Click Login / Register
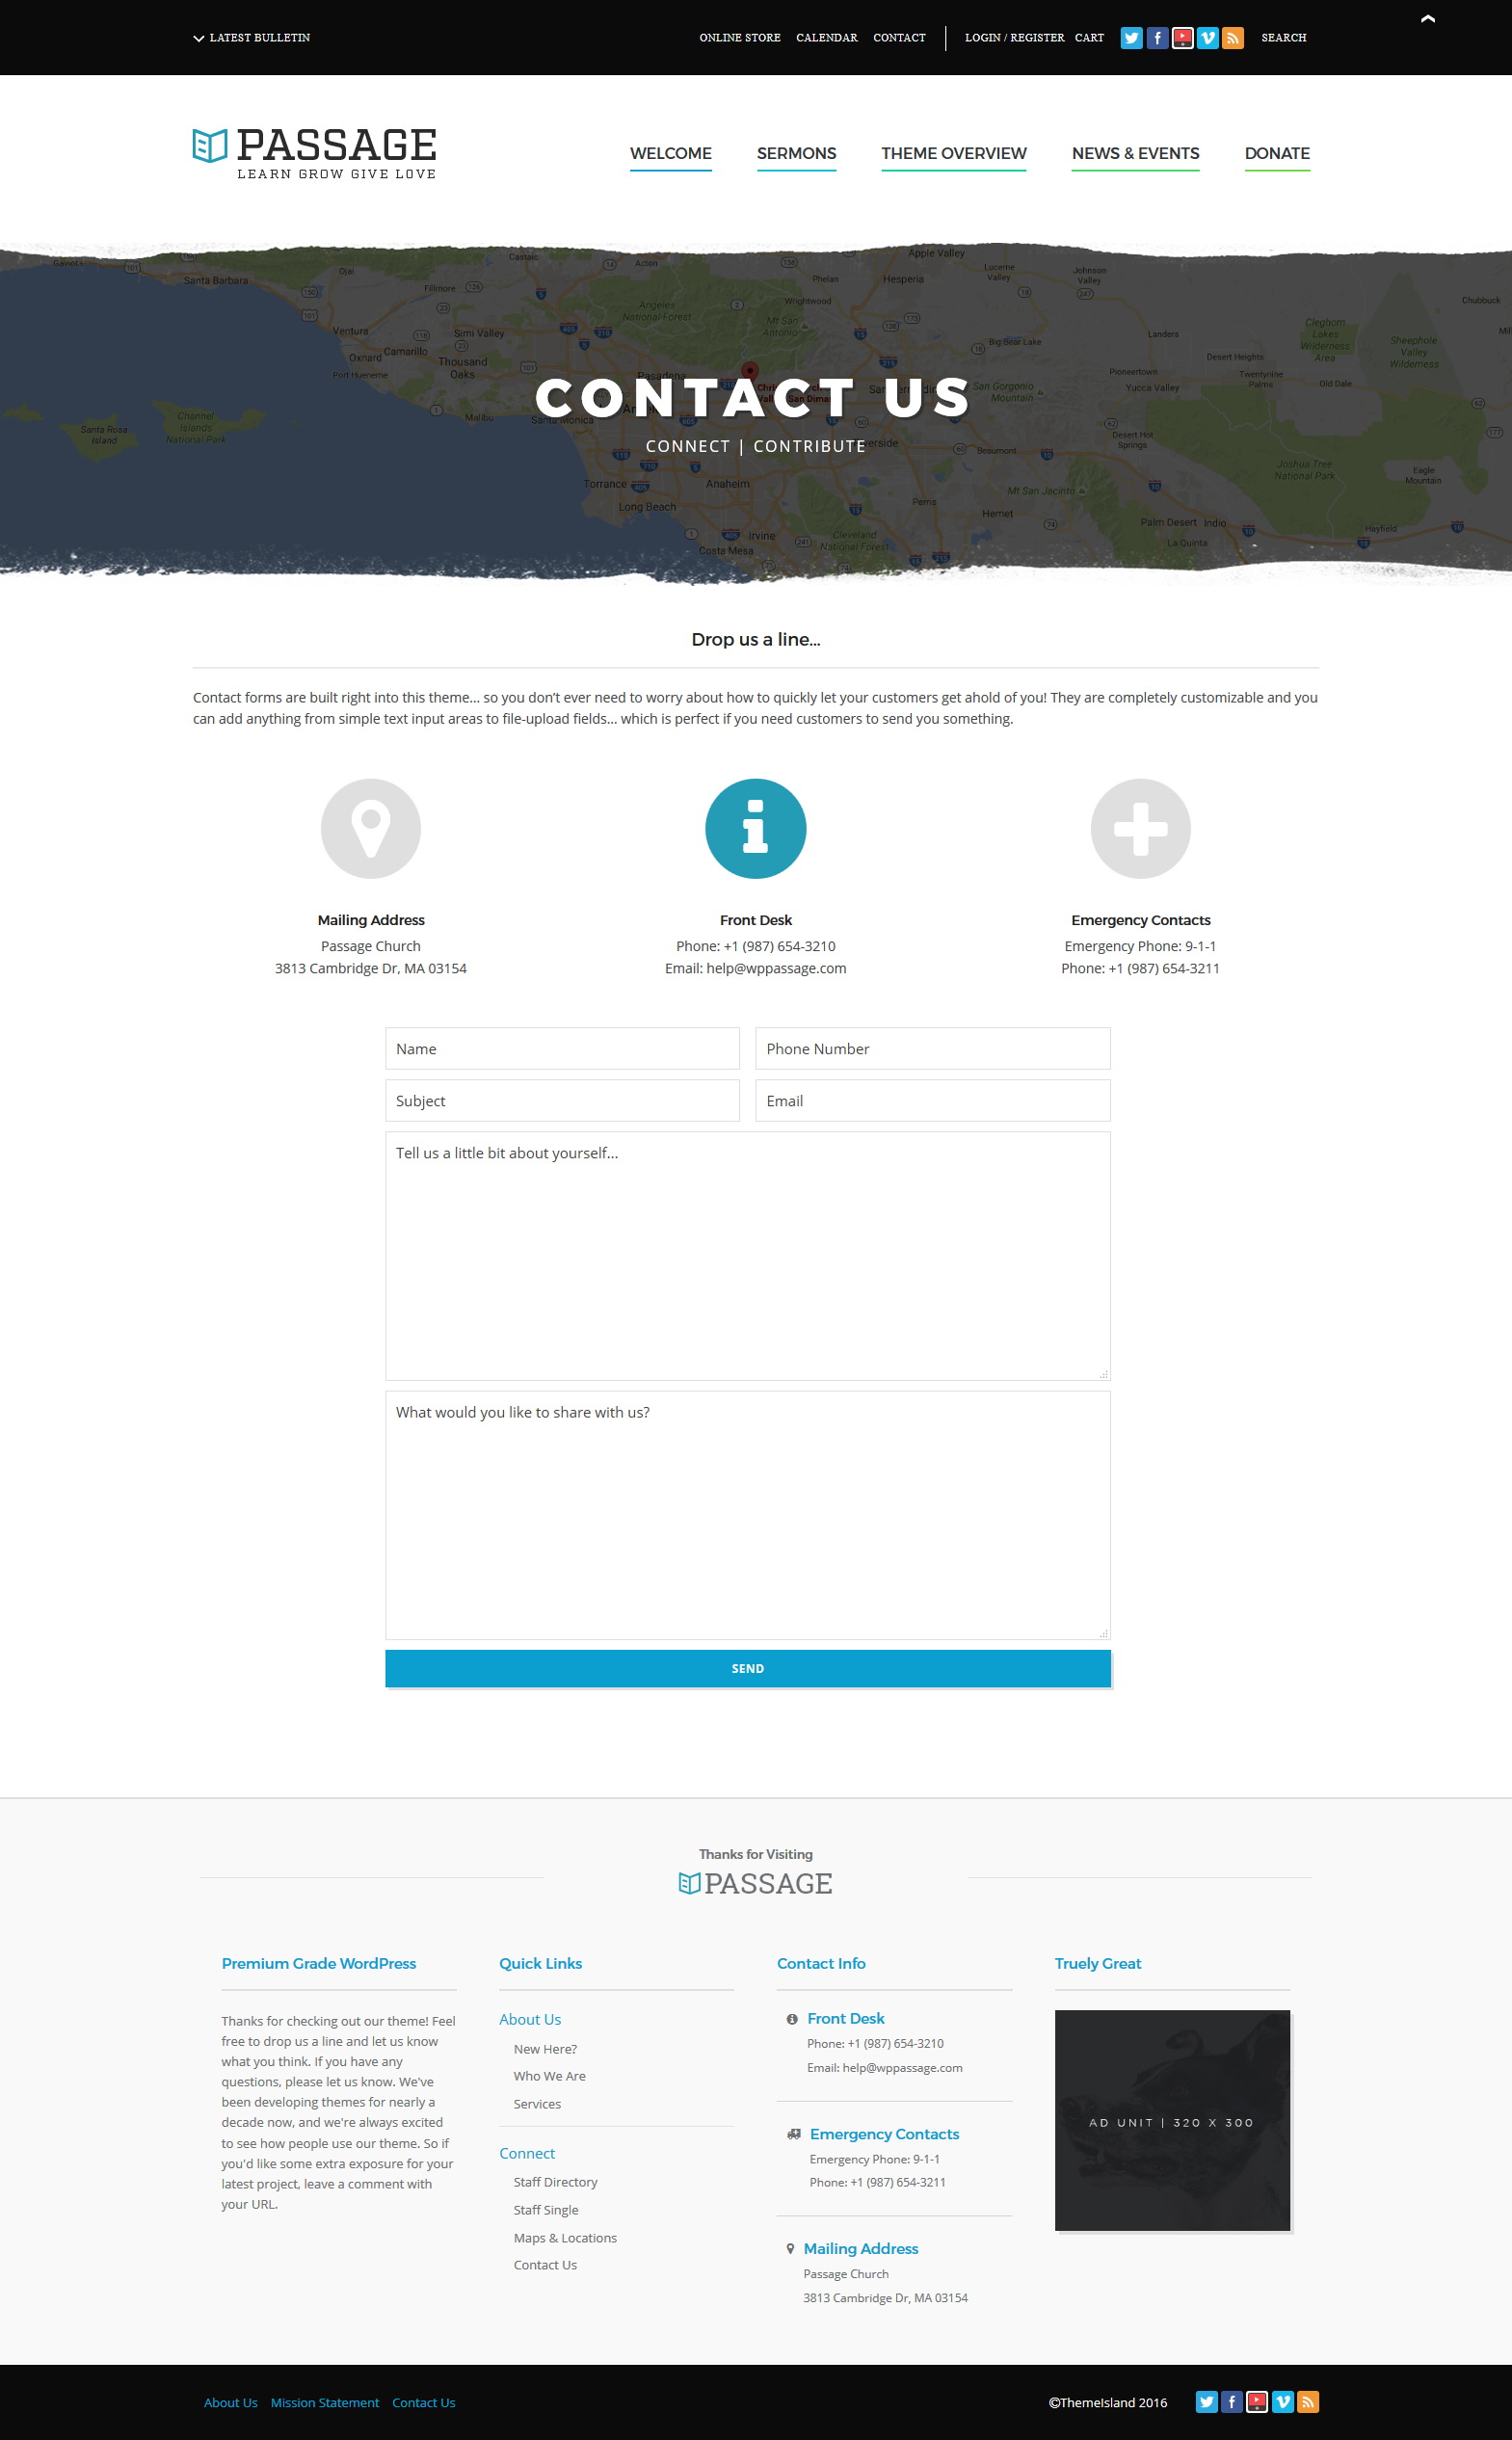Viewport: 1512px width, 2440px height. tap(1014, 38)
